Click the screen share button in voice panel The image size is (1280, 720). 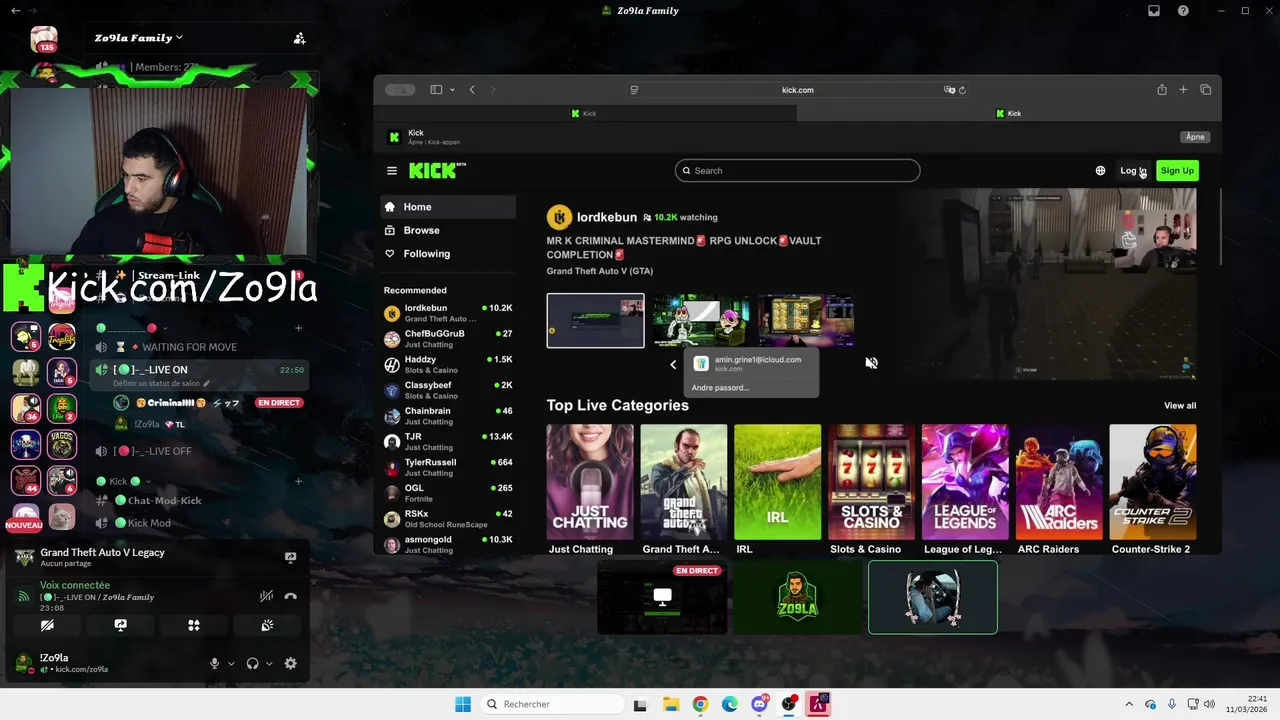click(x=120, y=625)
